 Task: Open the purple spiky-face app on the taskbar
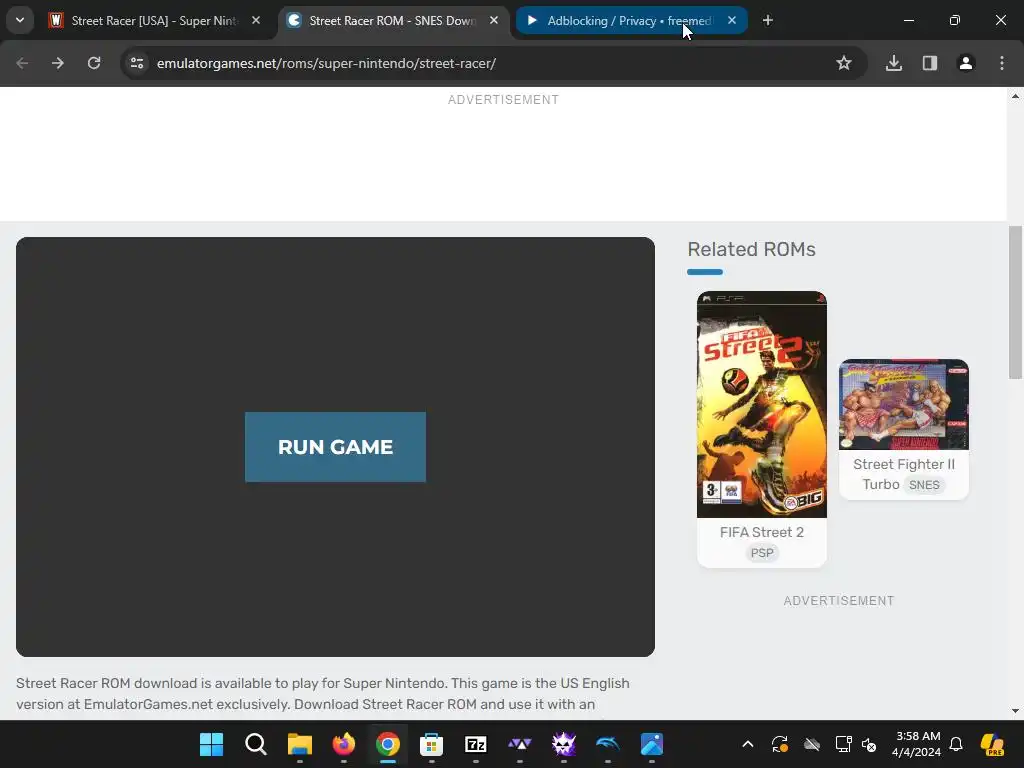tap(564, 744)
